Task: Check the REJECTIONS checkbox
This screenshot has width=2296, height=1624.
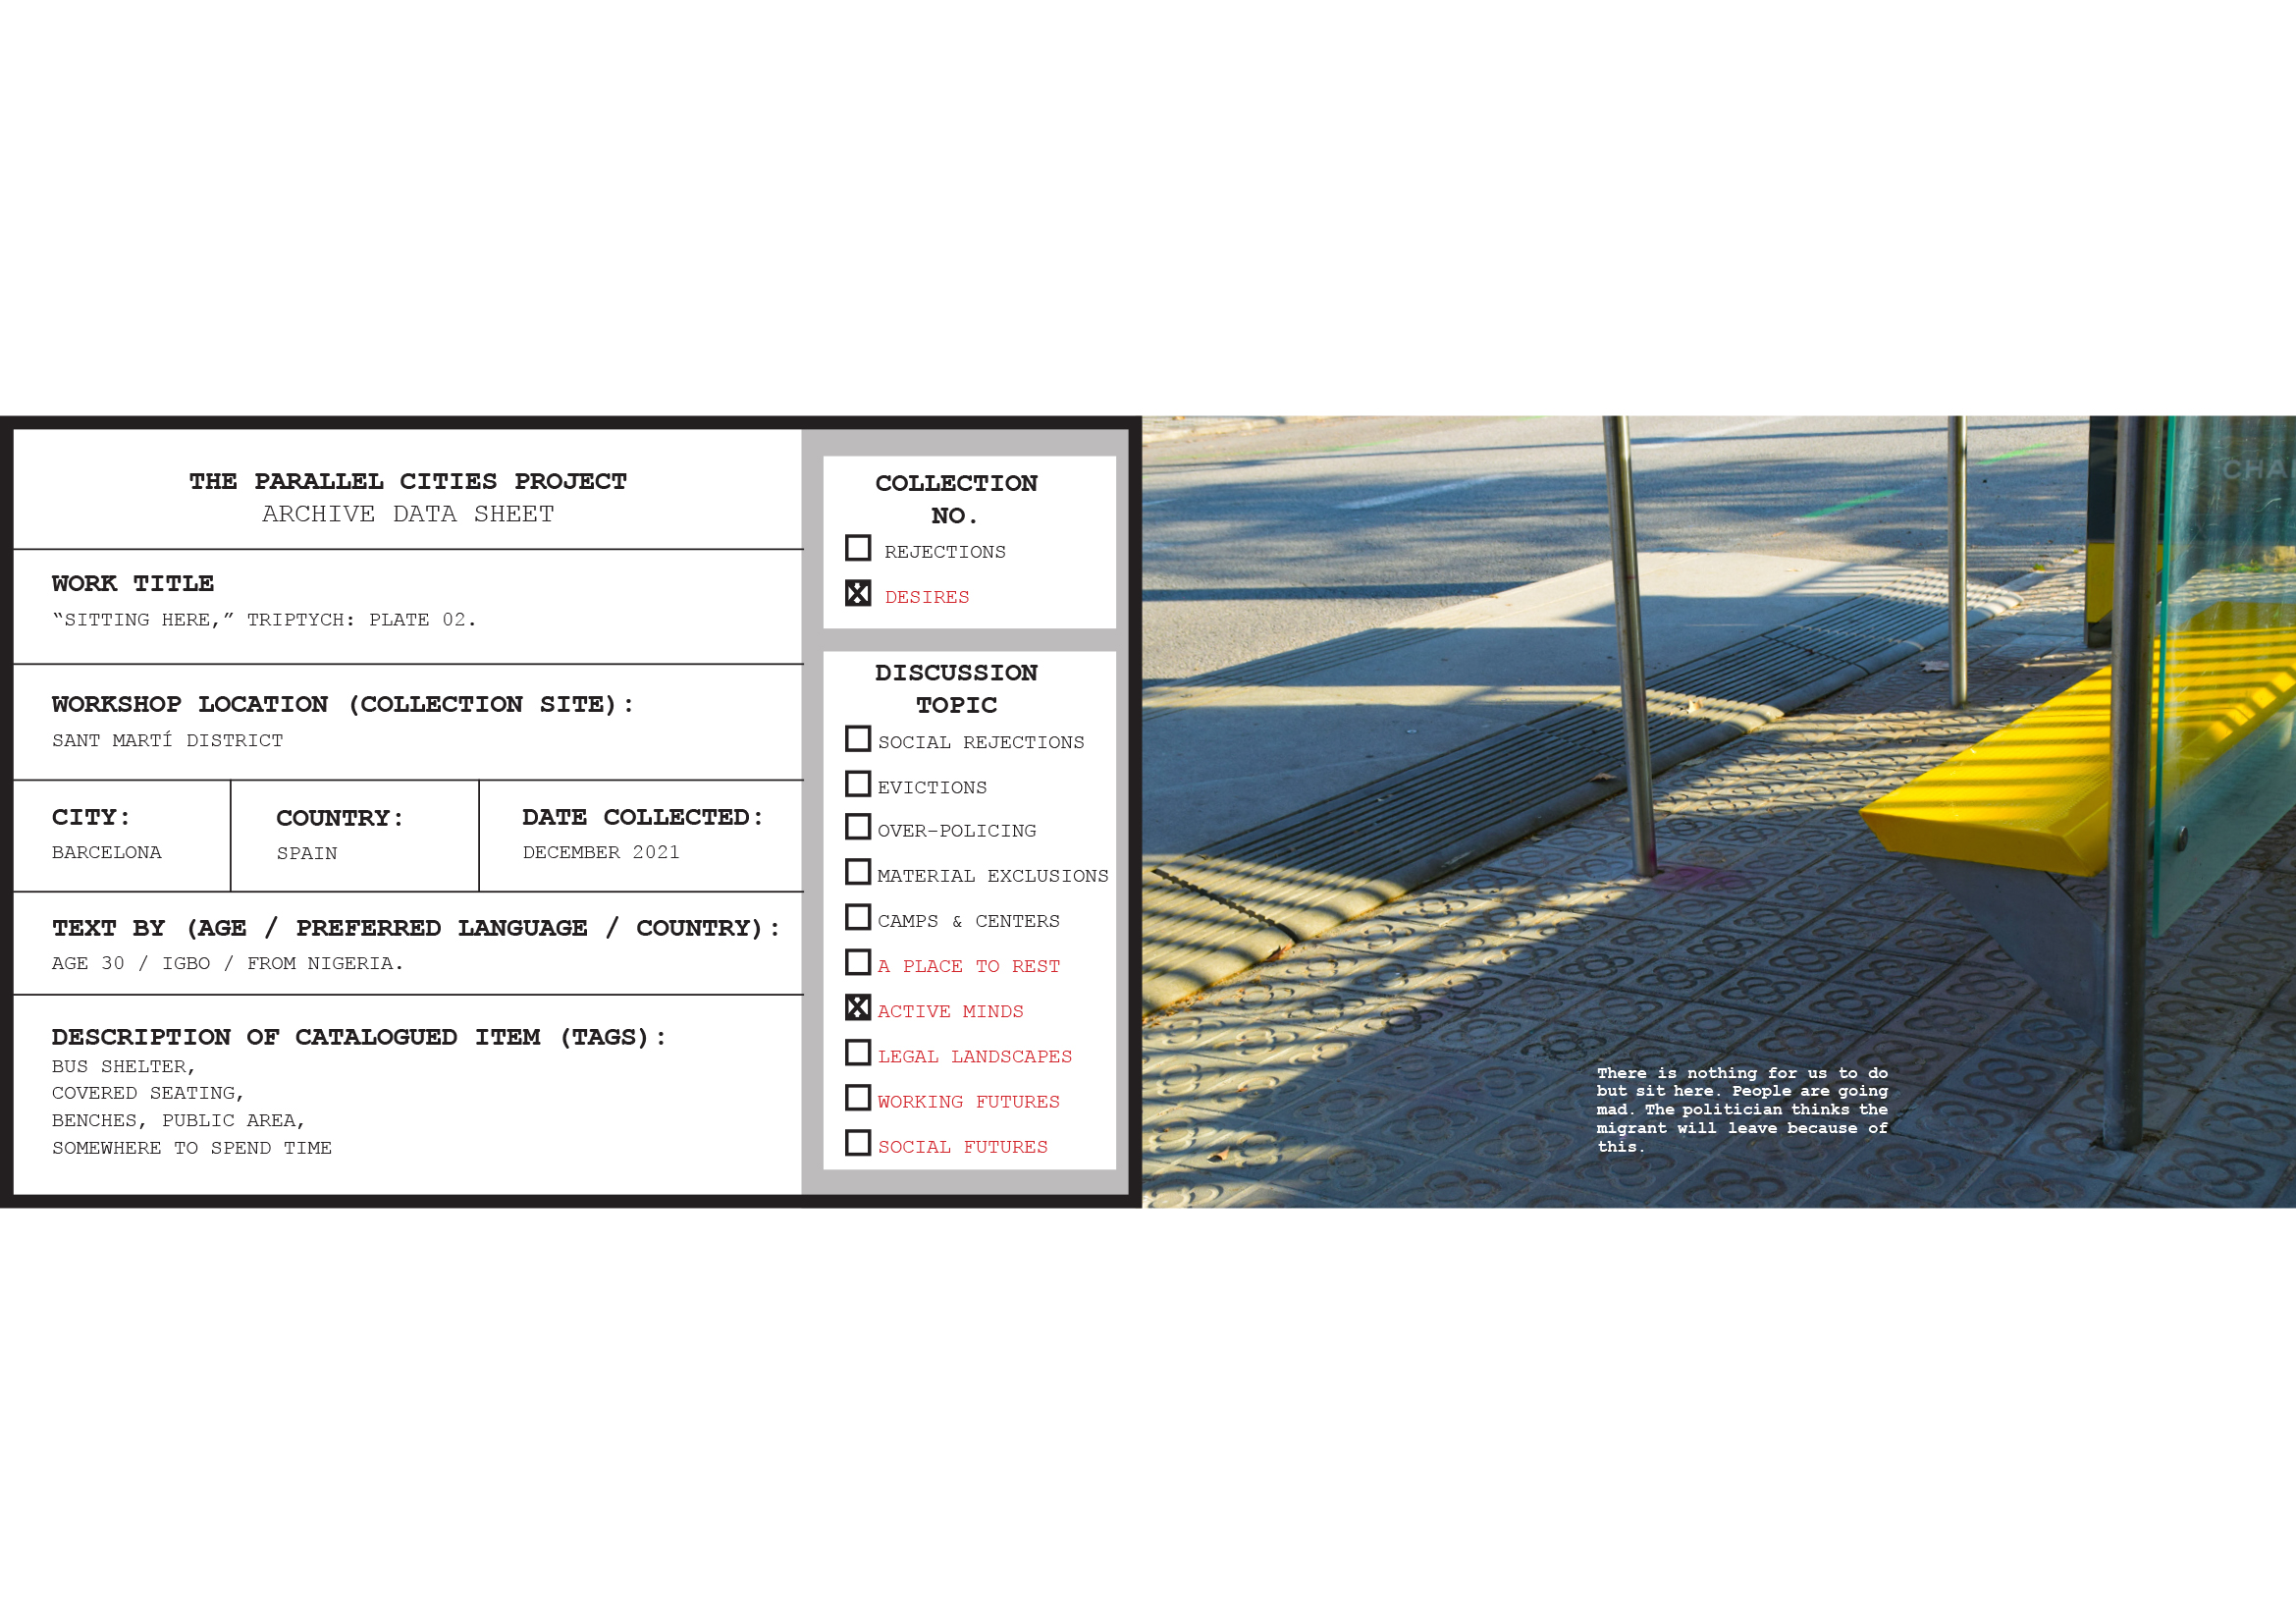Action: (857, 548)
